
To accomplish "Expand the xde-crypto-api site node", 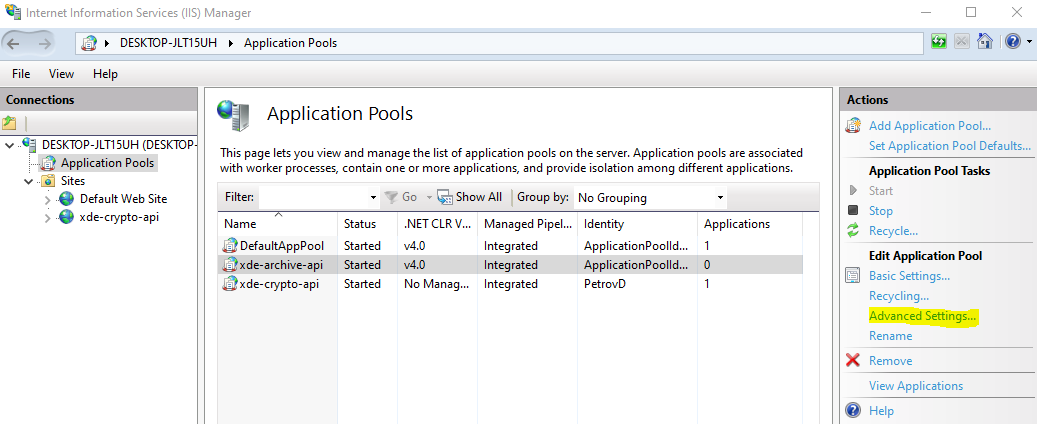I will pyautogui.click(x=47, y=218).
